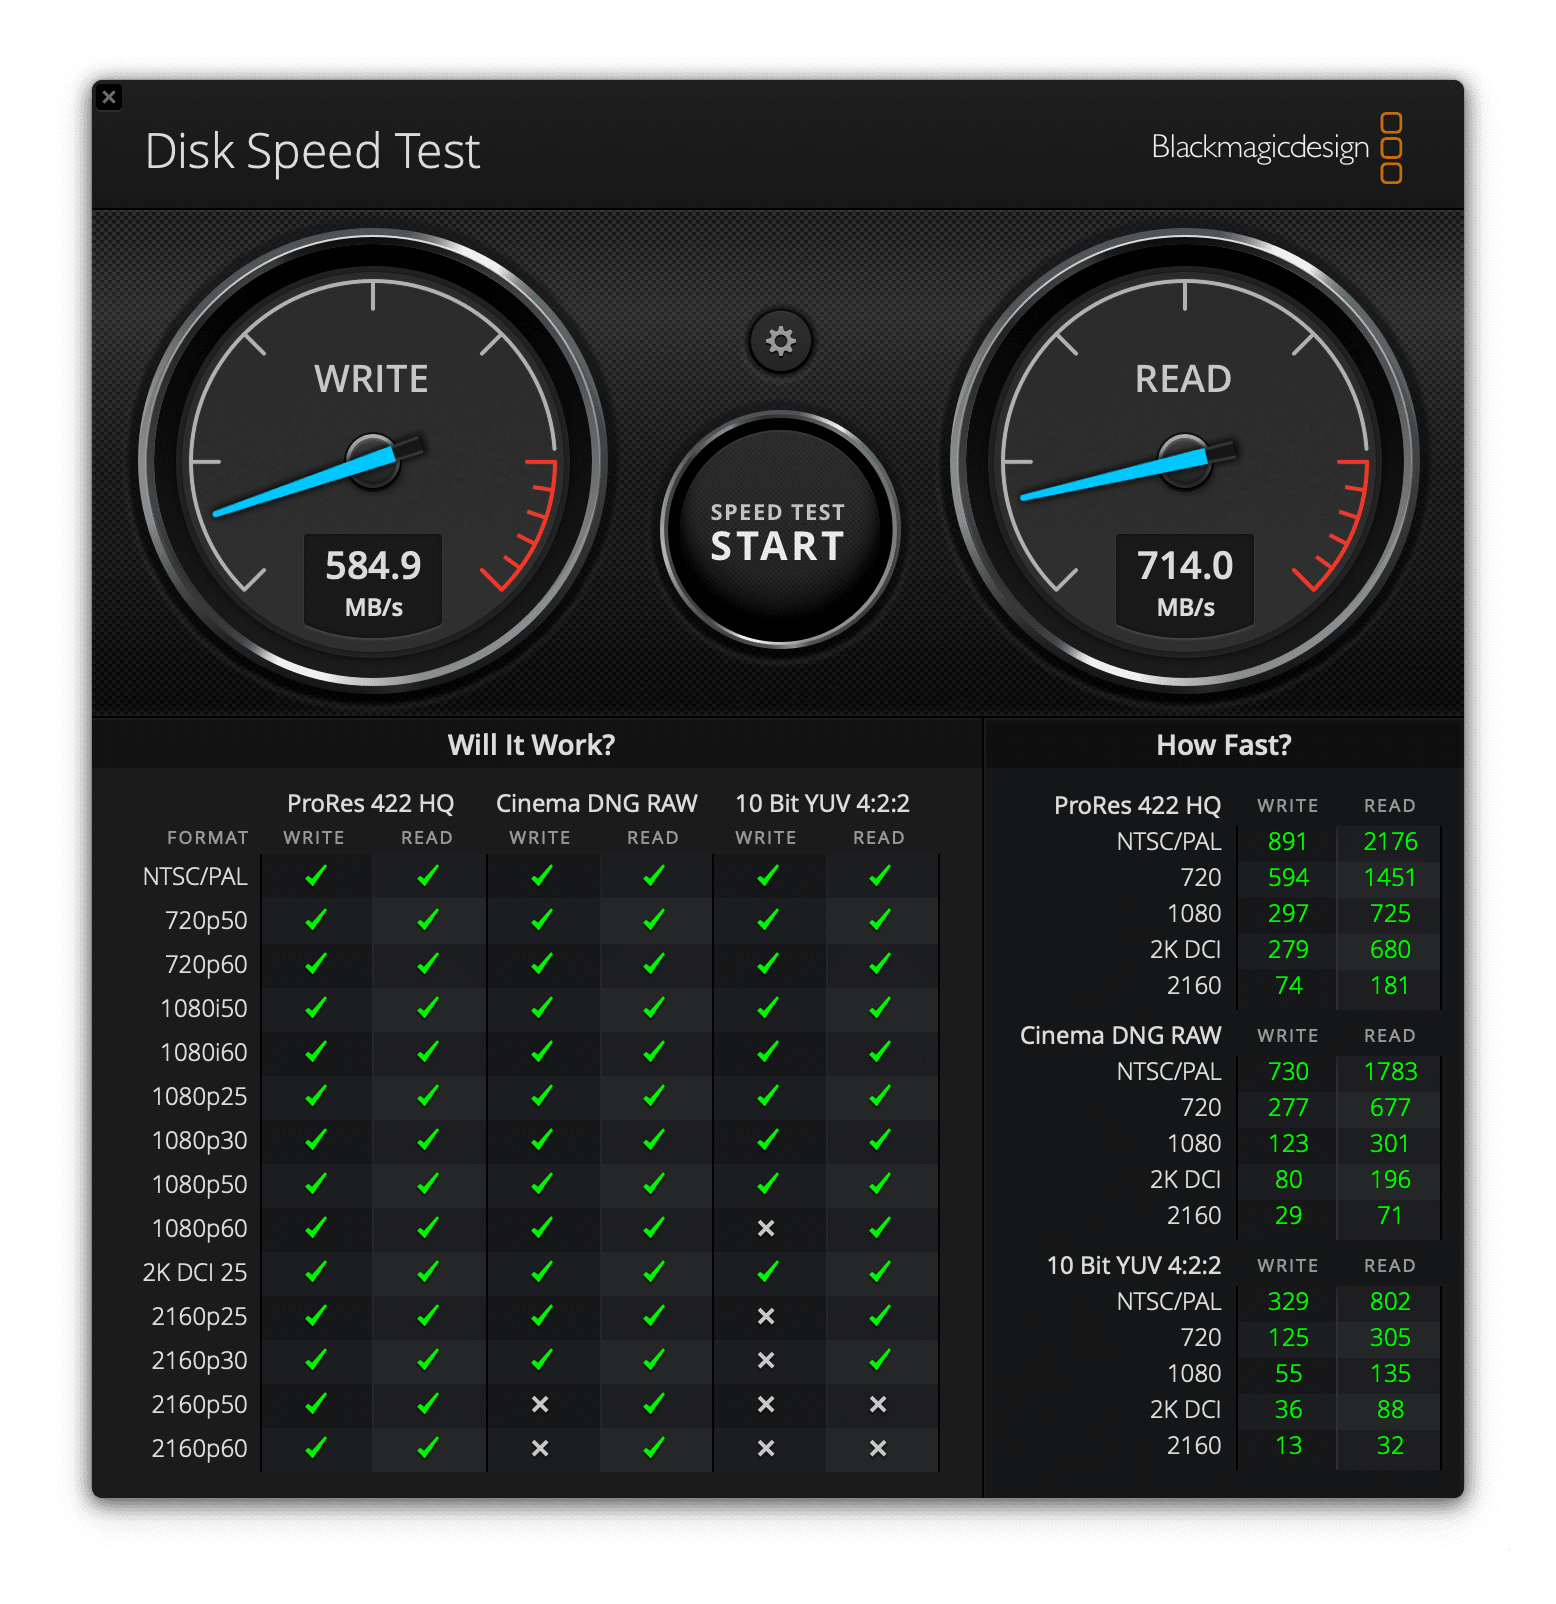Click the Cinema DNG RAW write X for 2160p50
Image resolution: width=1556 pixels, height=1604 pixels.
[540, 1404]
